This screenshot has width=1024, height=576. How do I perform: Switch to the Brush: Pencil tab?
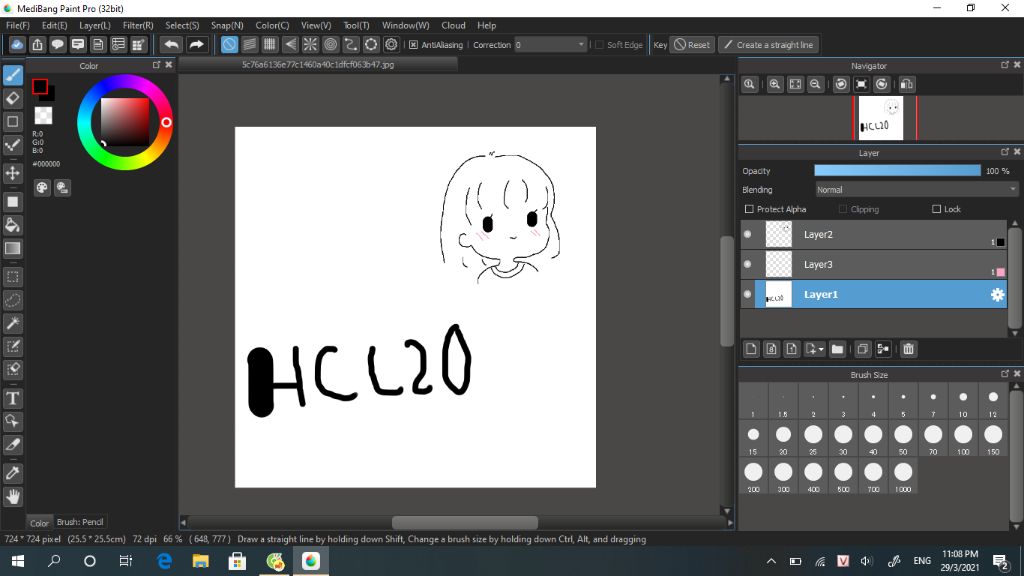click(x=80, y=522)
